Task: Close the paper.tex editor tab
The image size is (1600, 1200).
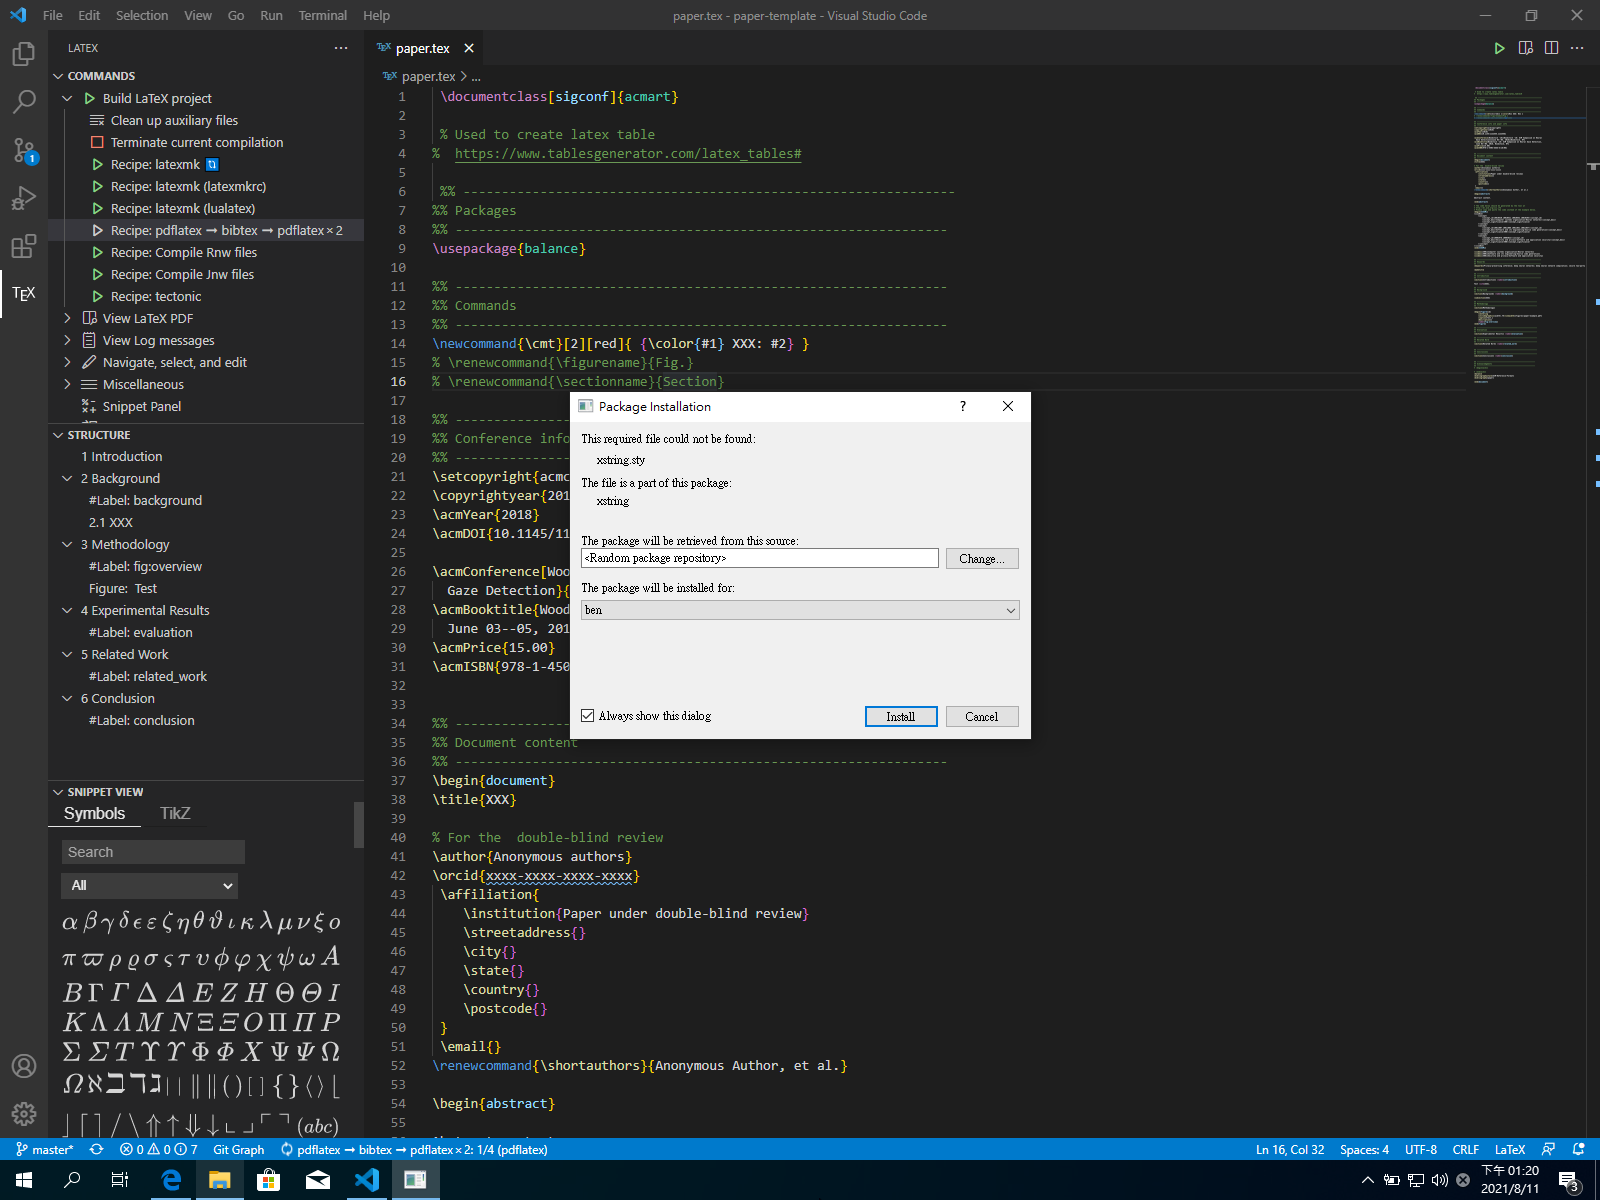Action: pos(469,48)
